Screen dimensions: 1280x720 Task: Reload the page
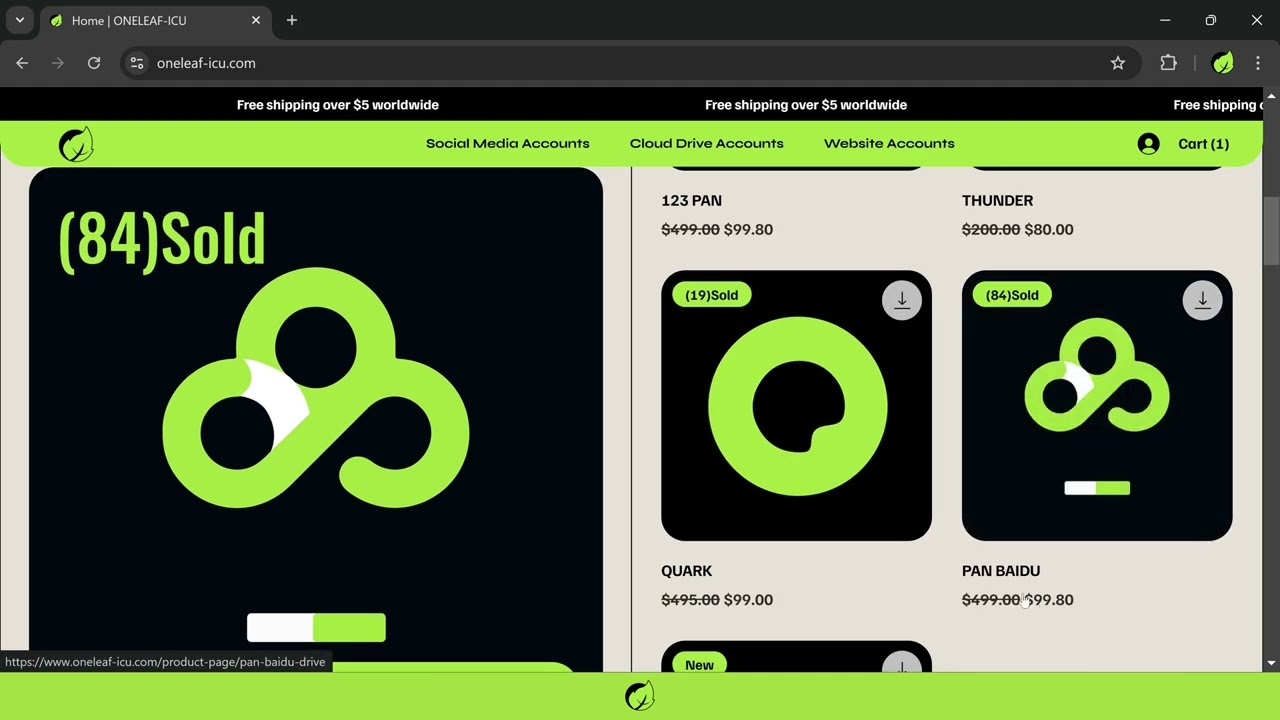click(x=94, y=63)
